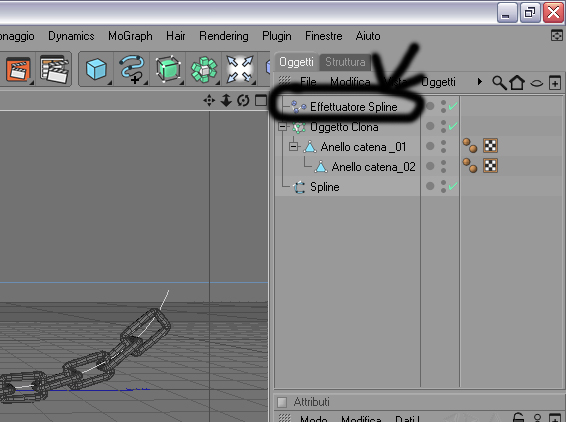Click the viewport move camera icon

click(209, 100)
